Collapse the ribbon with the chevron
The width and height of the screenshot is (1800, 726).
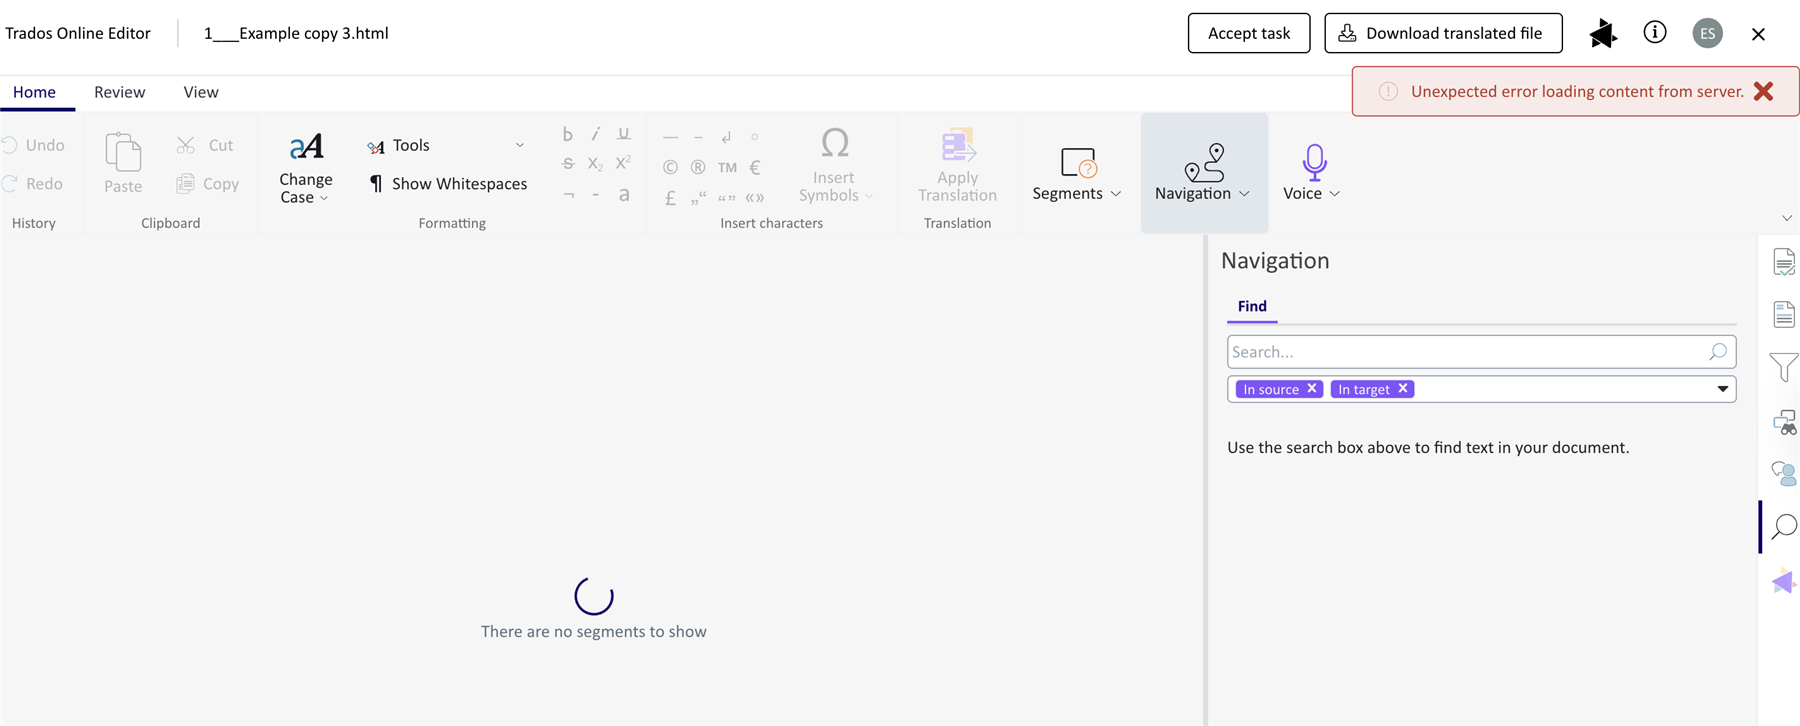[1786, 218]
